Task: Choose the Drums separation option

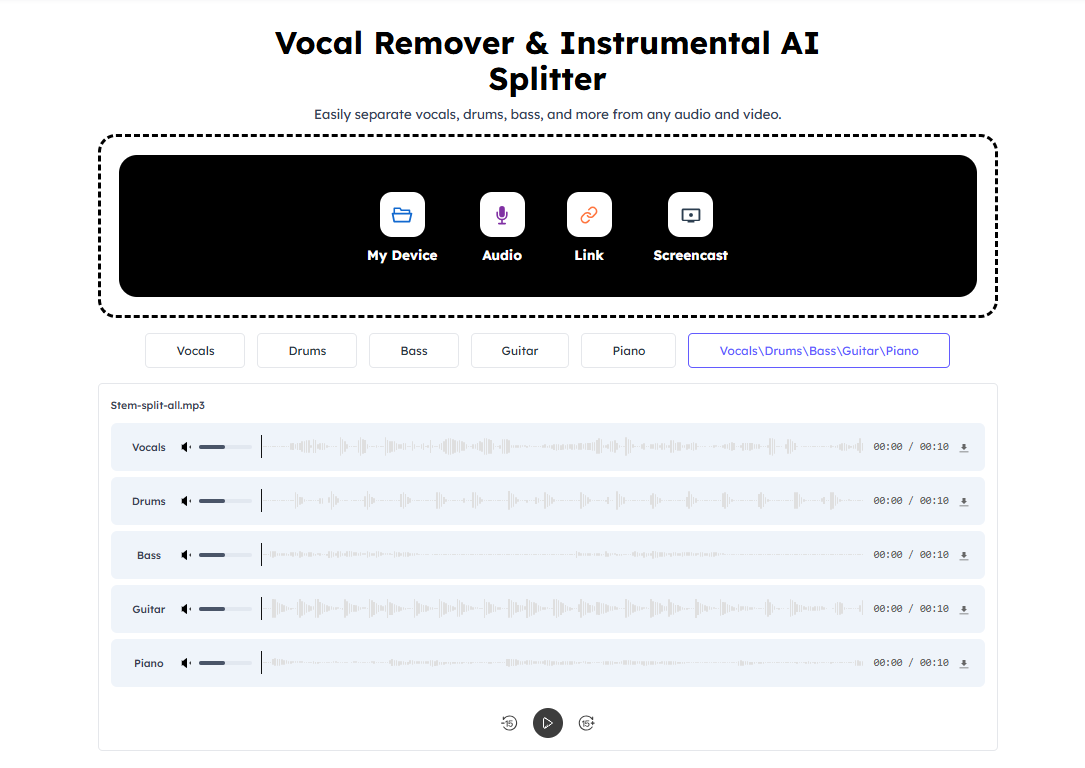Action: click(306, 350)
